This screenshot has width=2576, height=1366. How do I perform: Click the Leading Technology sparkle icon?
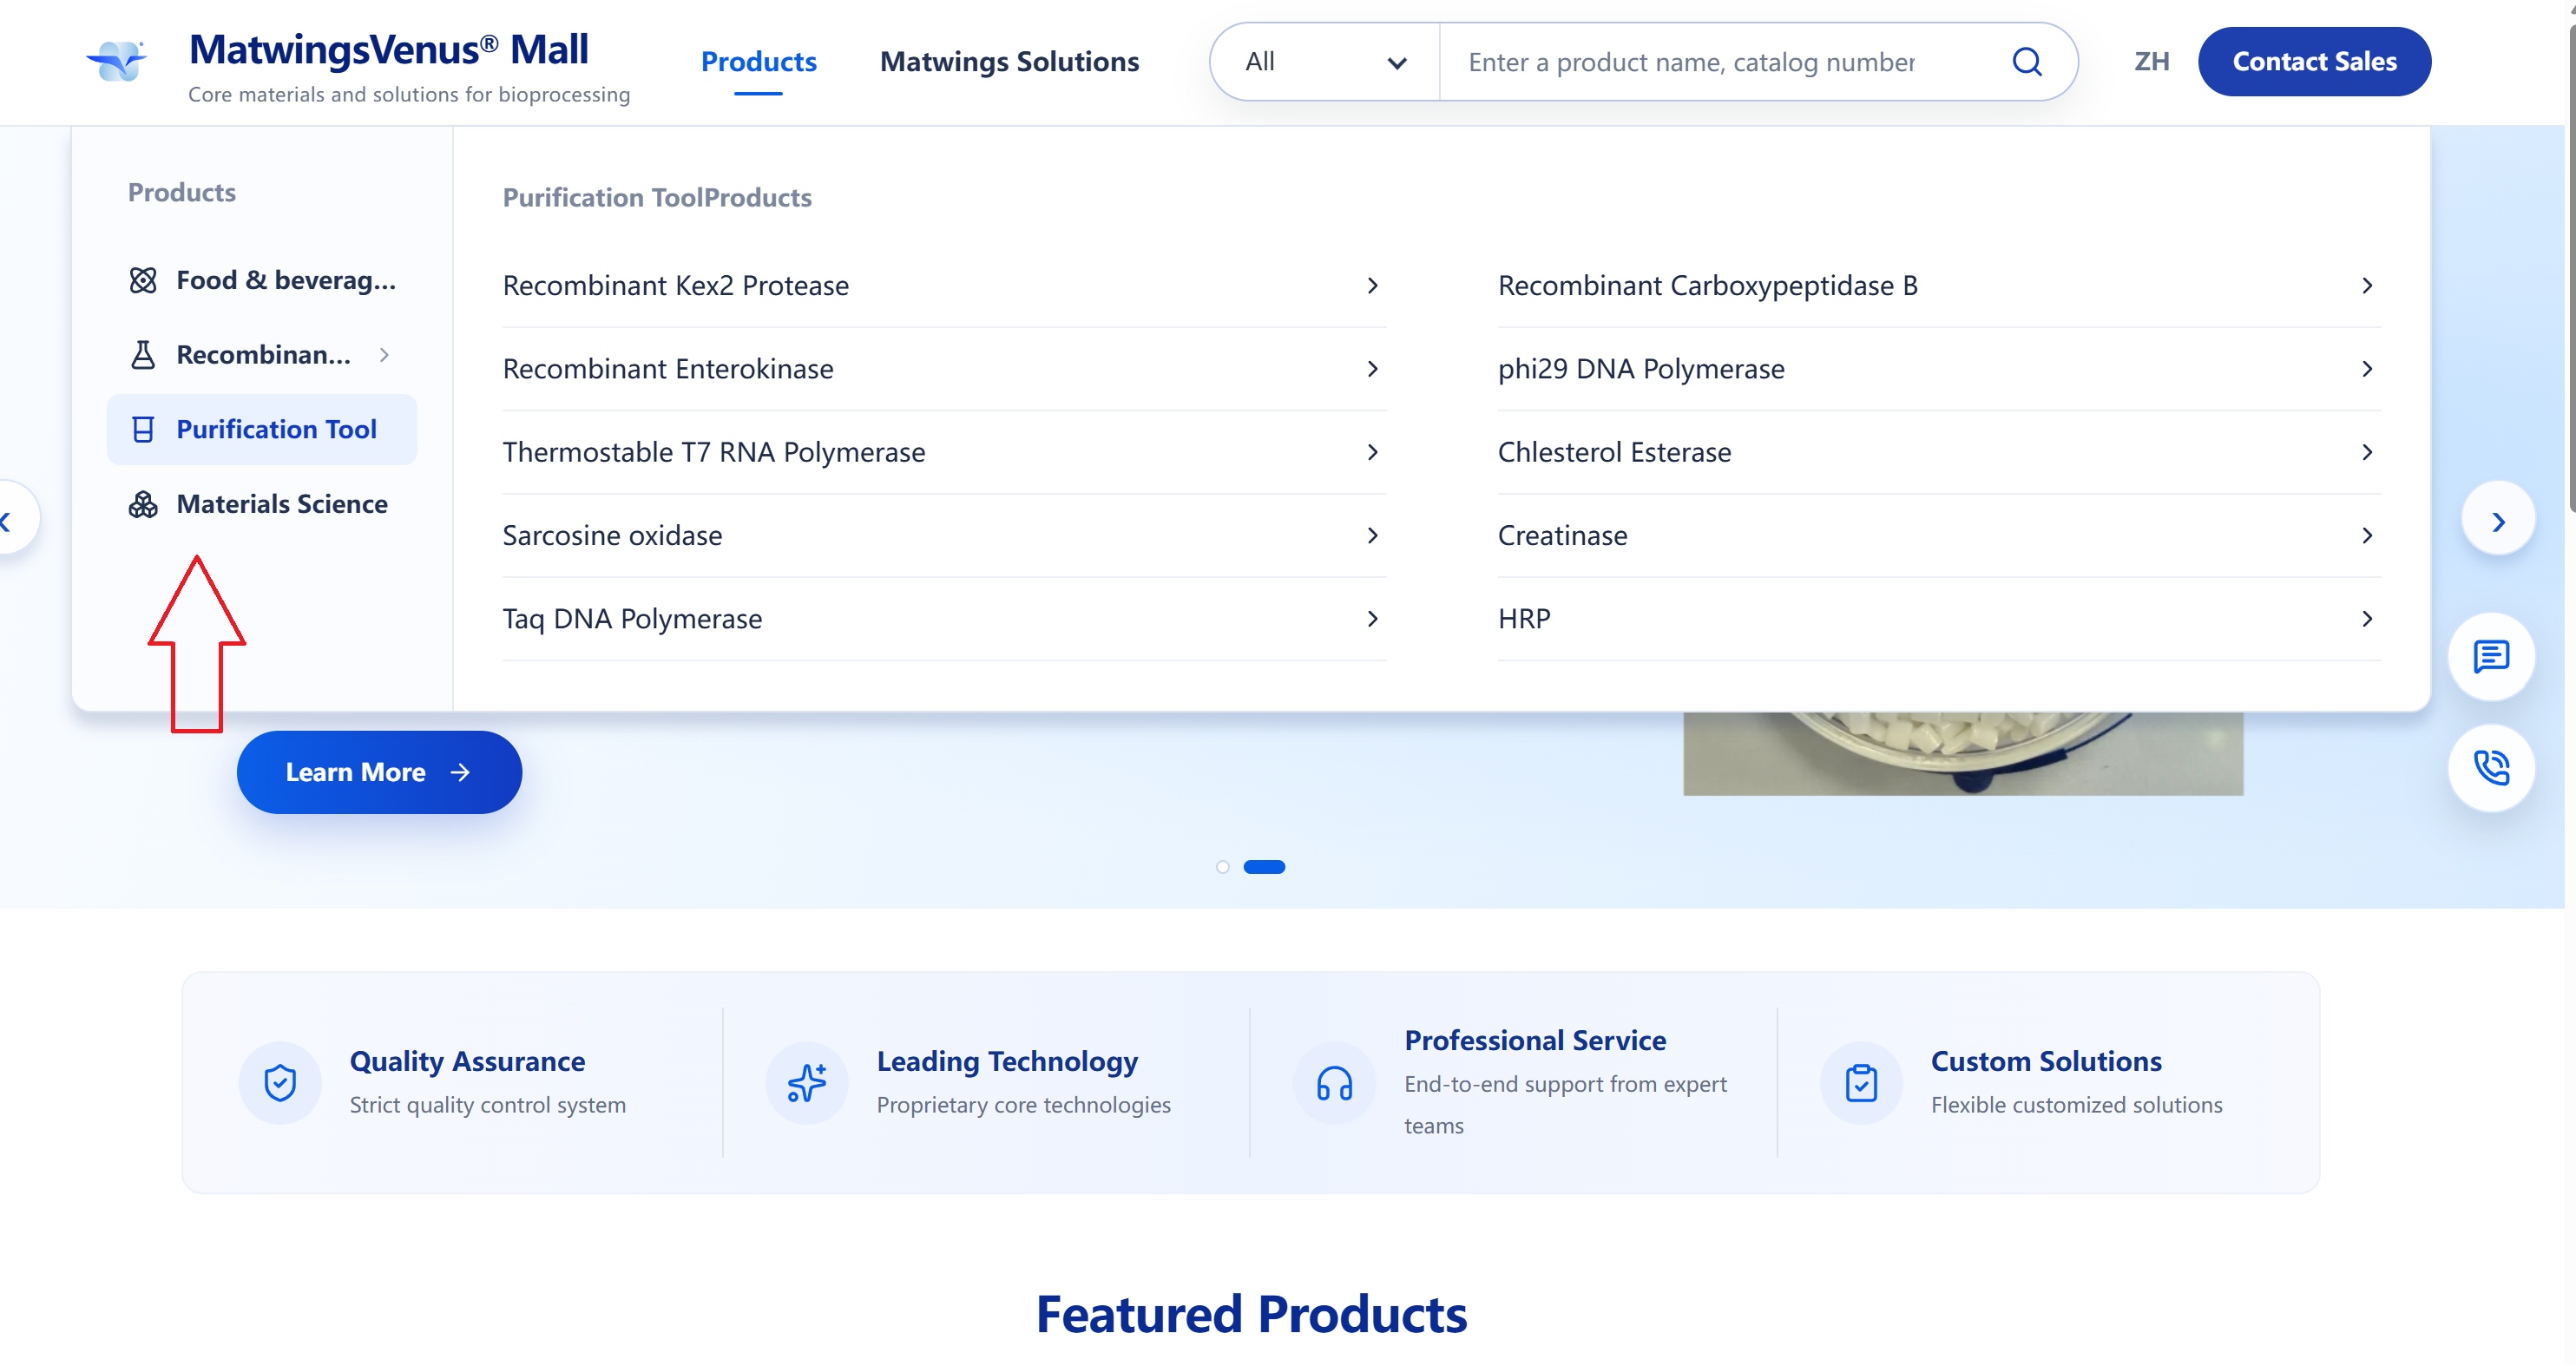(807, 1083)
